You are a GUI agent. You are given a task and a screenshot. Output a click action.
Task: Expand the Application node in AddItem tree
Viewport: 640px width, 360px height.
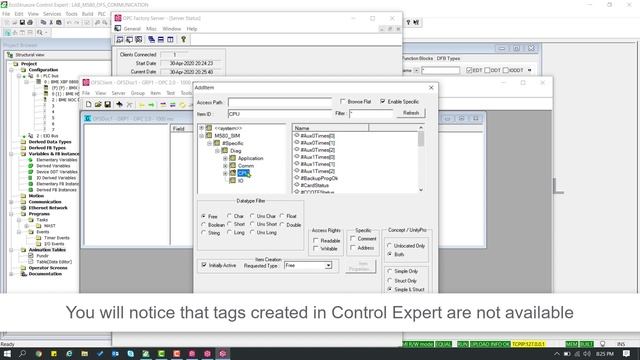225,158
